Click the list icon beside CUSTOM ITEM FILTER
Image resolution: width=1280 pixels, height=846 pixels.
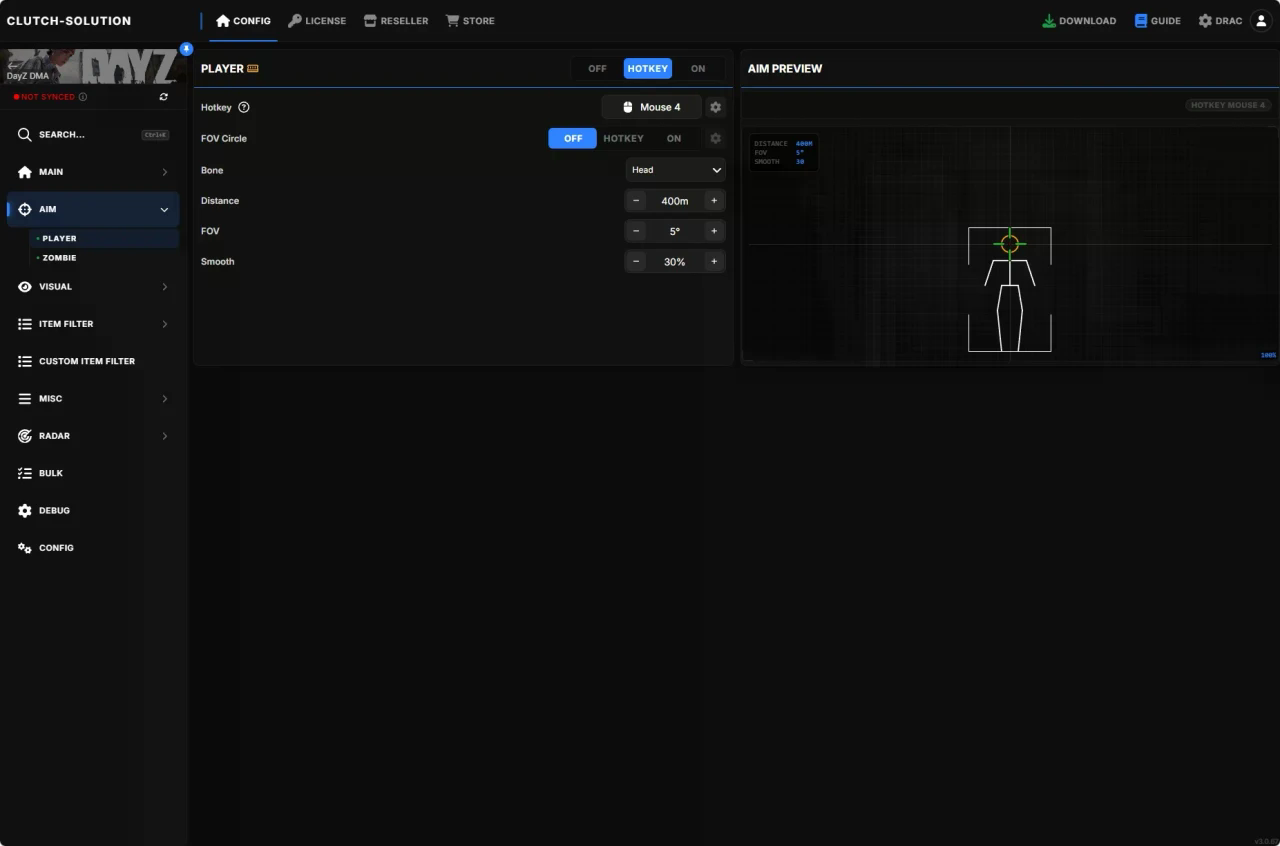click(x=25, y=361)
